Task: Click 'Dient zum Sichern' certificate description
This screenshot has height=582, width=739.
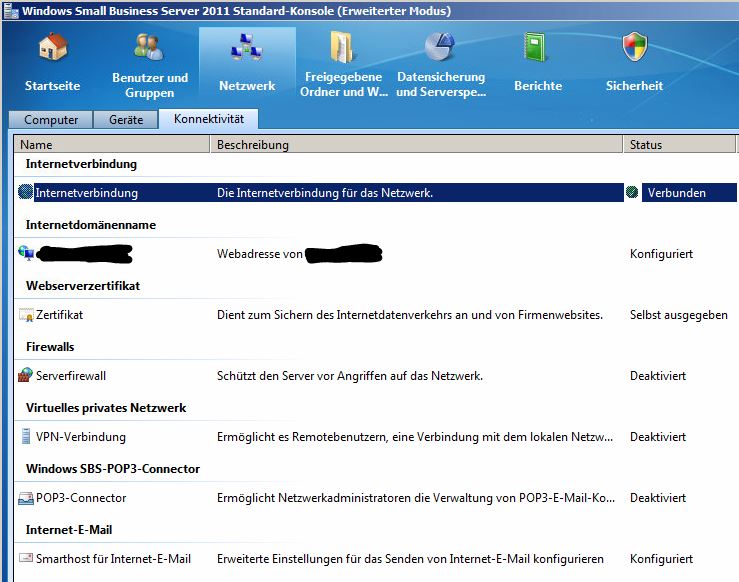Action: (x=410, y=315)
